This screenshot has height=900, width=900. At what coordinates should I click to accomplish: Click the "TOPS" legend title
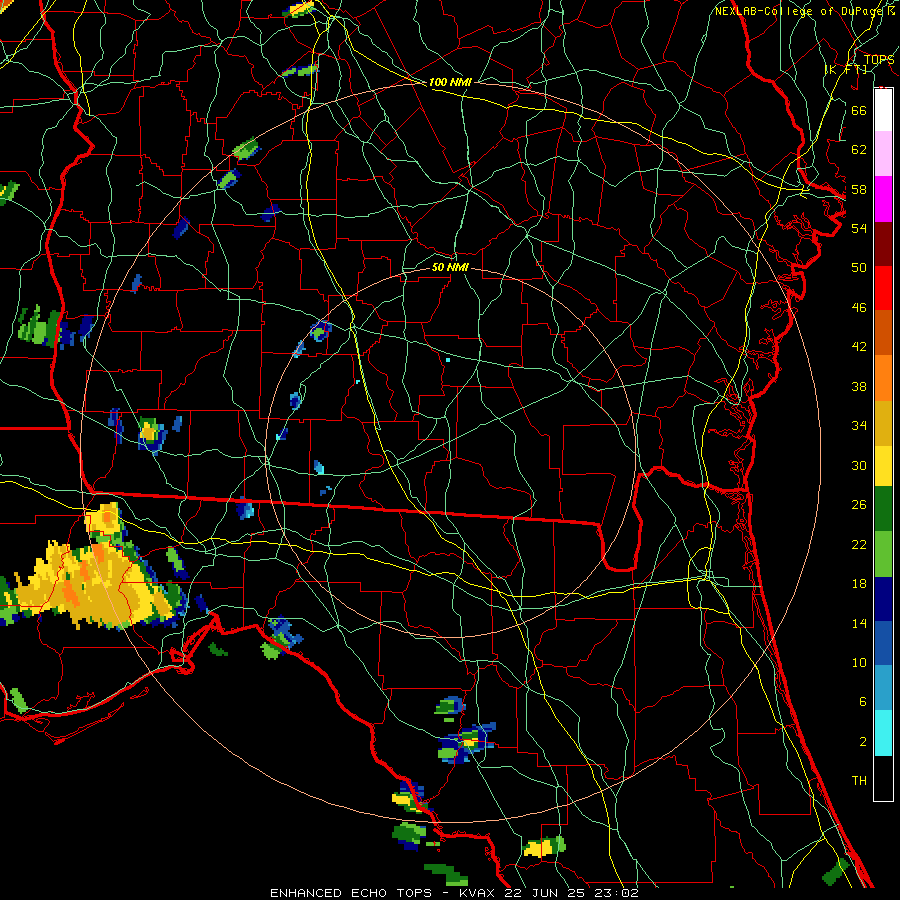tap(879, 59)
